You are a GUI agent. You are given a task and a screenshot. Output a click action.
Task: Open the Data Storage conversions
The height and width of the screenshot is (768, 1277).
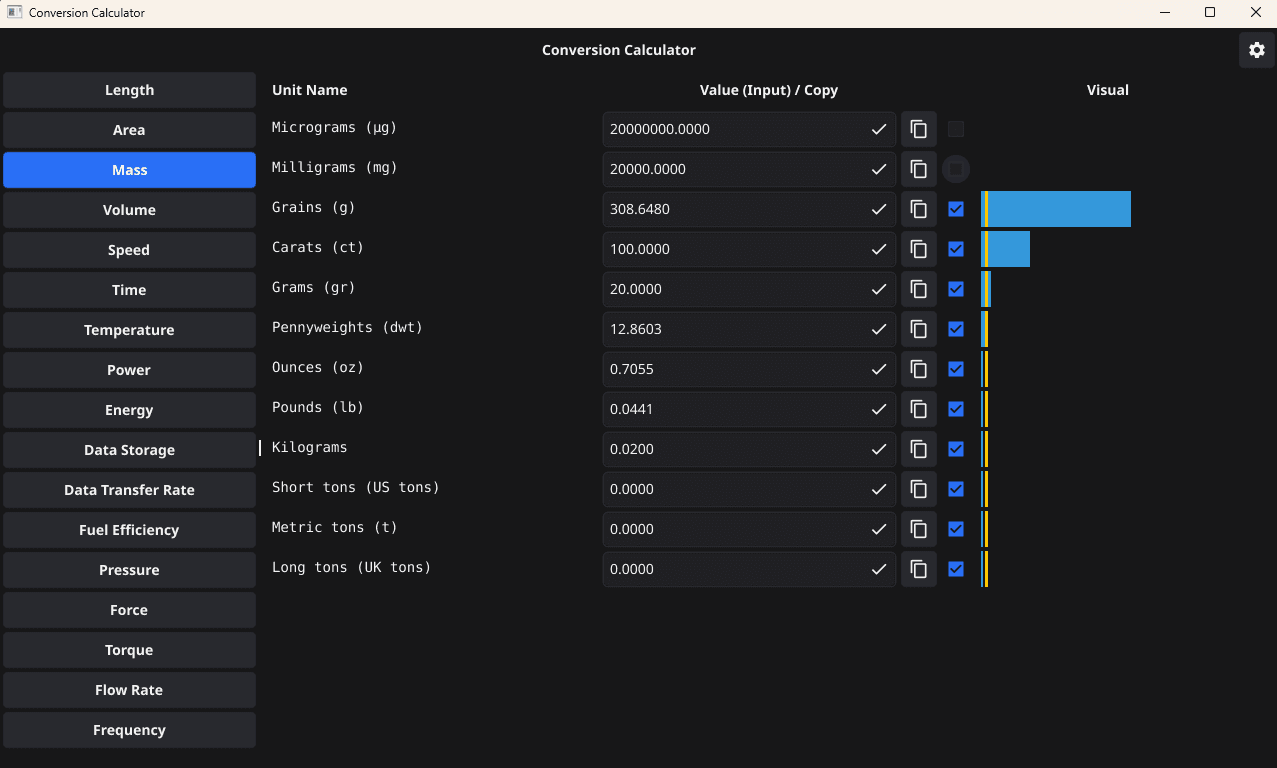point(129,449)
